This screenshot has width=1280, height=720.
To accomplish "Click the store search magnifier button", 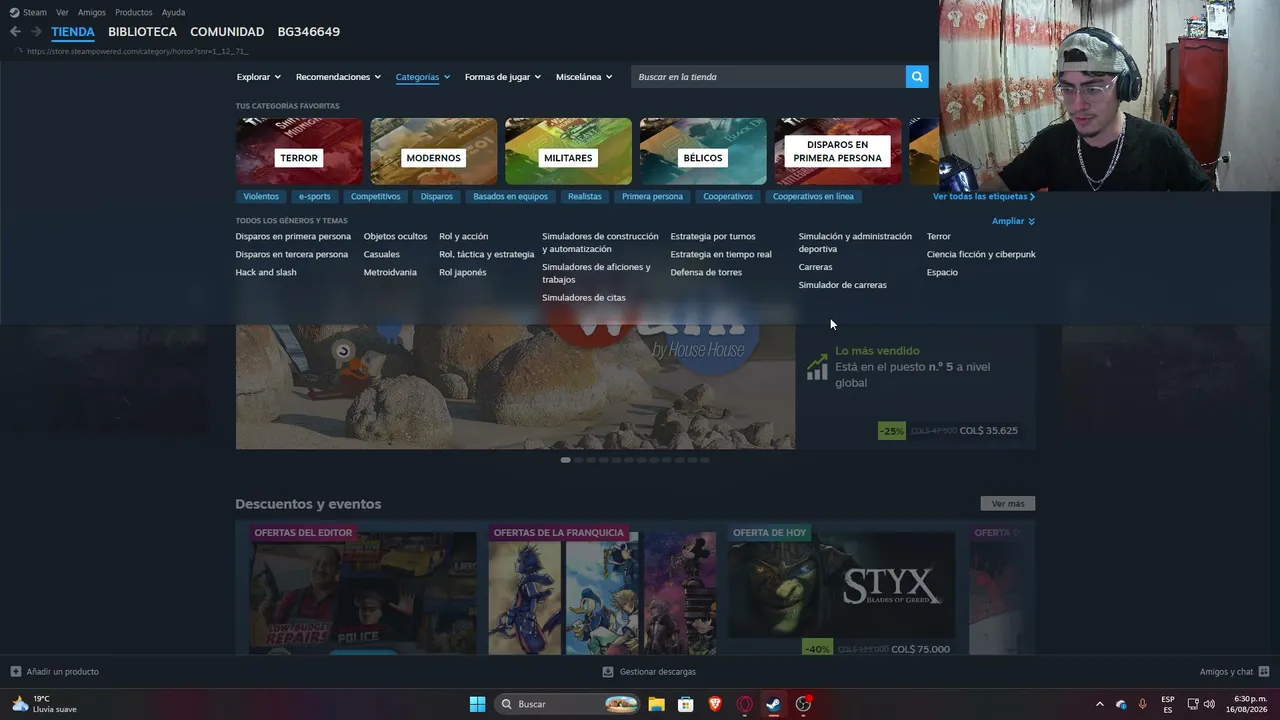I will [917, 77].
